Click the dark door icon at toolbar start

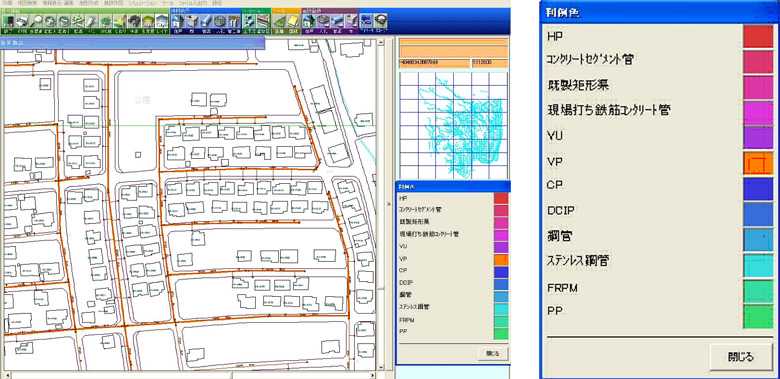click(x=8, y=20)
